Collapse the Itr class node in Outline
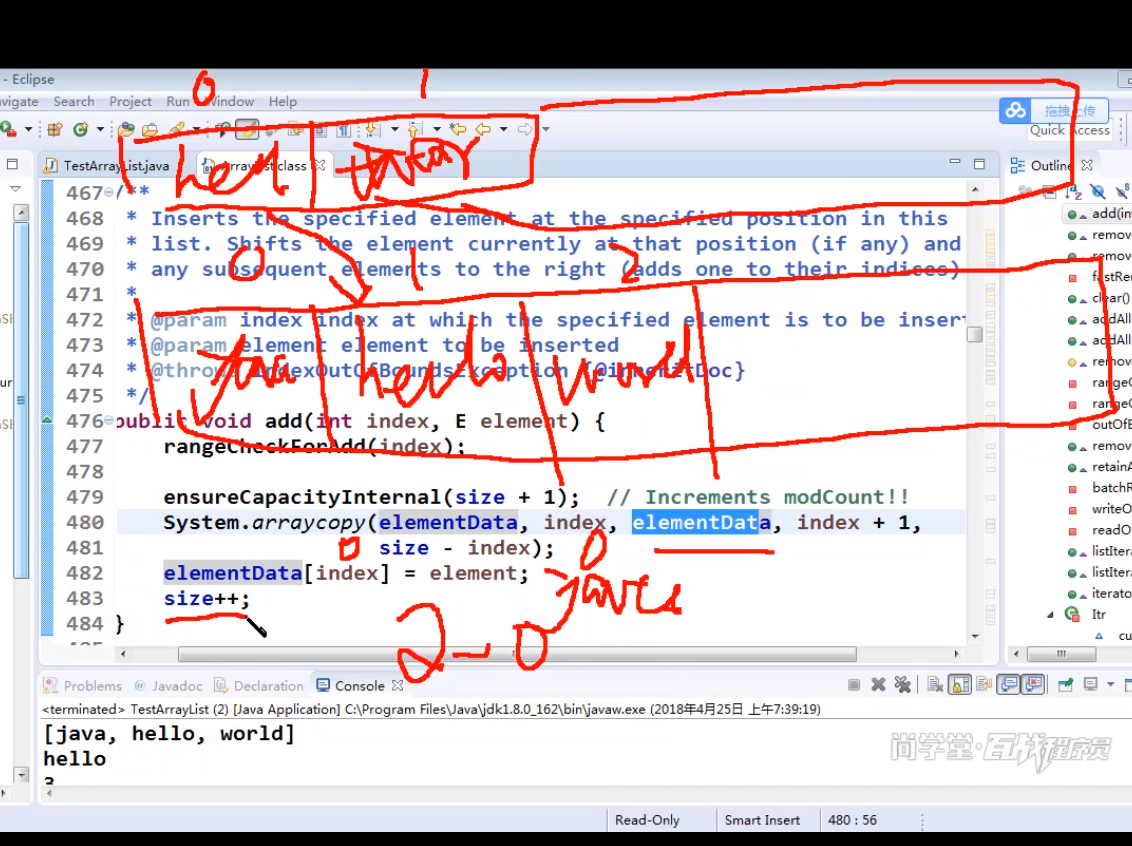1132x846 pixels. [x=1050, y=615]
